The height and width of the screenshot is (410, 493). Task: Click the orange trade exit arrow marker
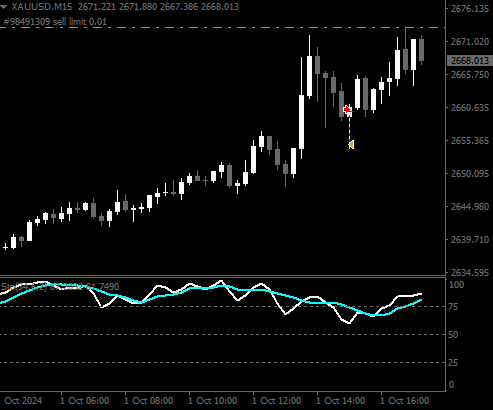pos(351,144)
